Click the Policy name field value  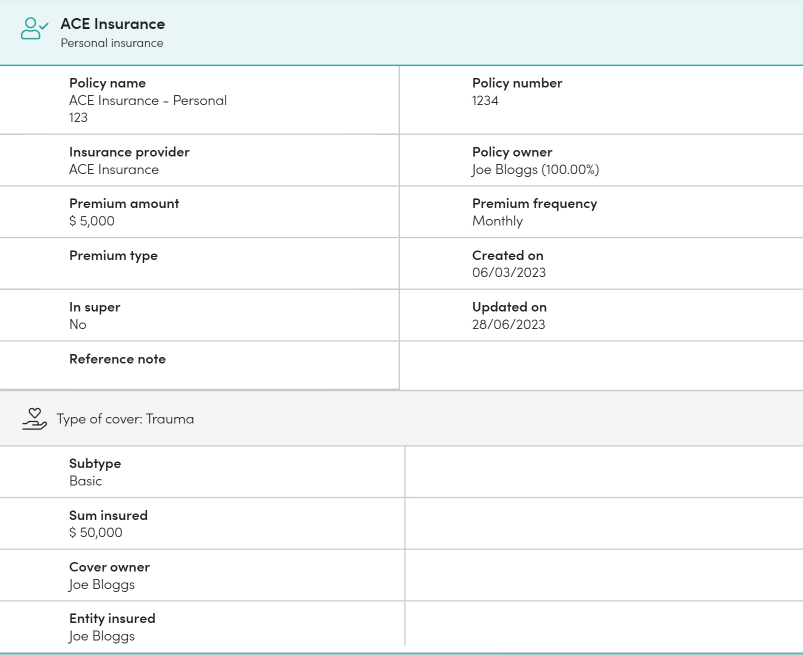(x=147, y=100)
